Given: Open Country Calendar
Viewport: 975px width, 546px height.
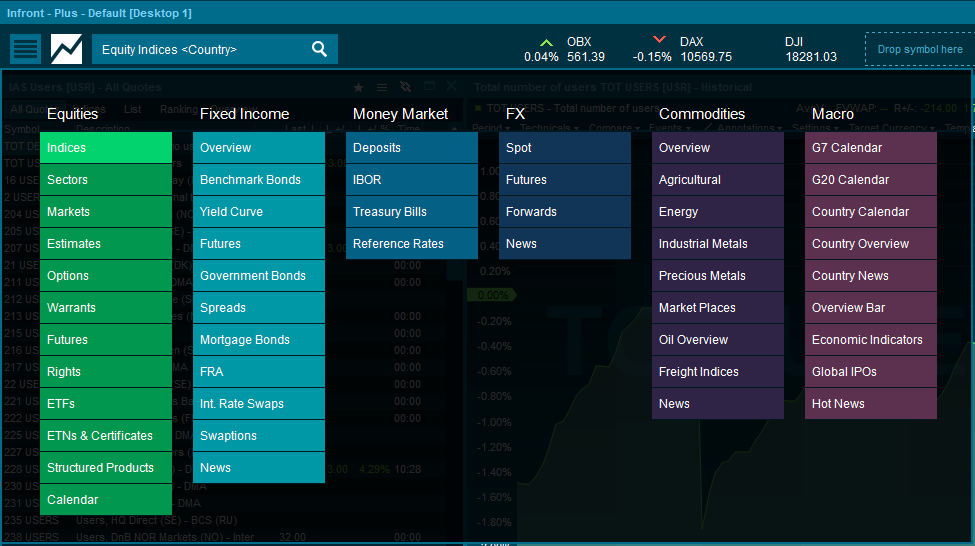Looking at the screenshot, I should (871, 211).
